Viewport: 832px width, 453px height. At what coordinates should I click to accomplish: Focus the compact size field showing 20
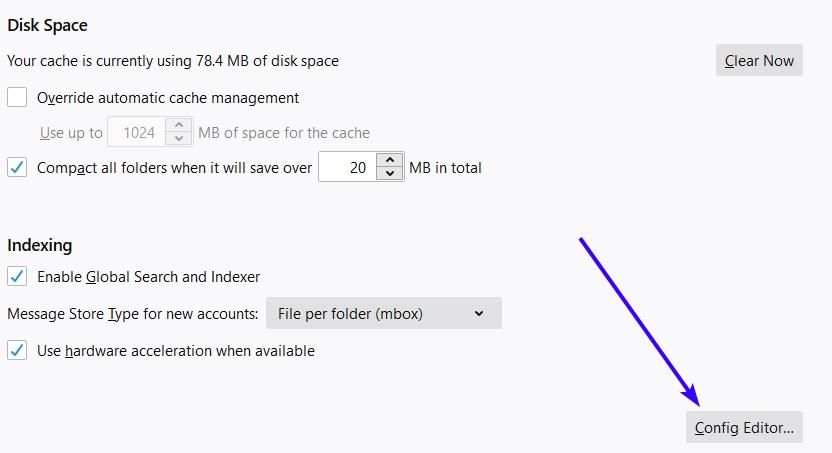tap(348, 167)
